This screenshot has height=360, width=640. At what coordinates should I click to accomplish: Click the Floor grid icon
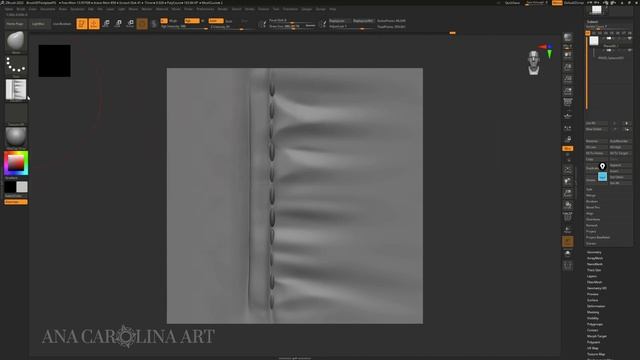[568, 116]
